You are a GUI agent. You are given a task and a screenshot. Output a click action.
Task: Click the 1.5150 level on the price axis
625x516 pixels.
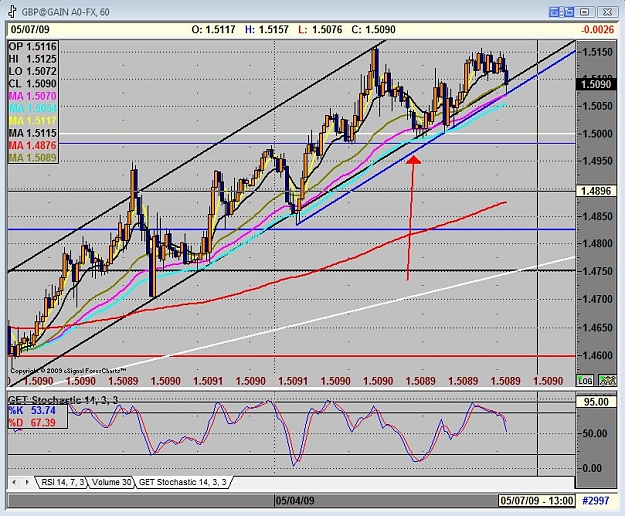click(x=597, y=52)
